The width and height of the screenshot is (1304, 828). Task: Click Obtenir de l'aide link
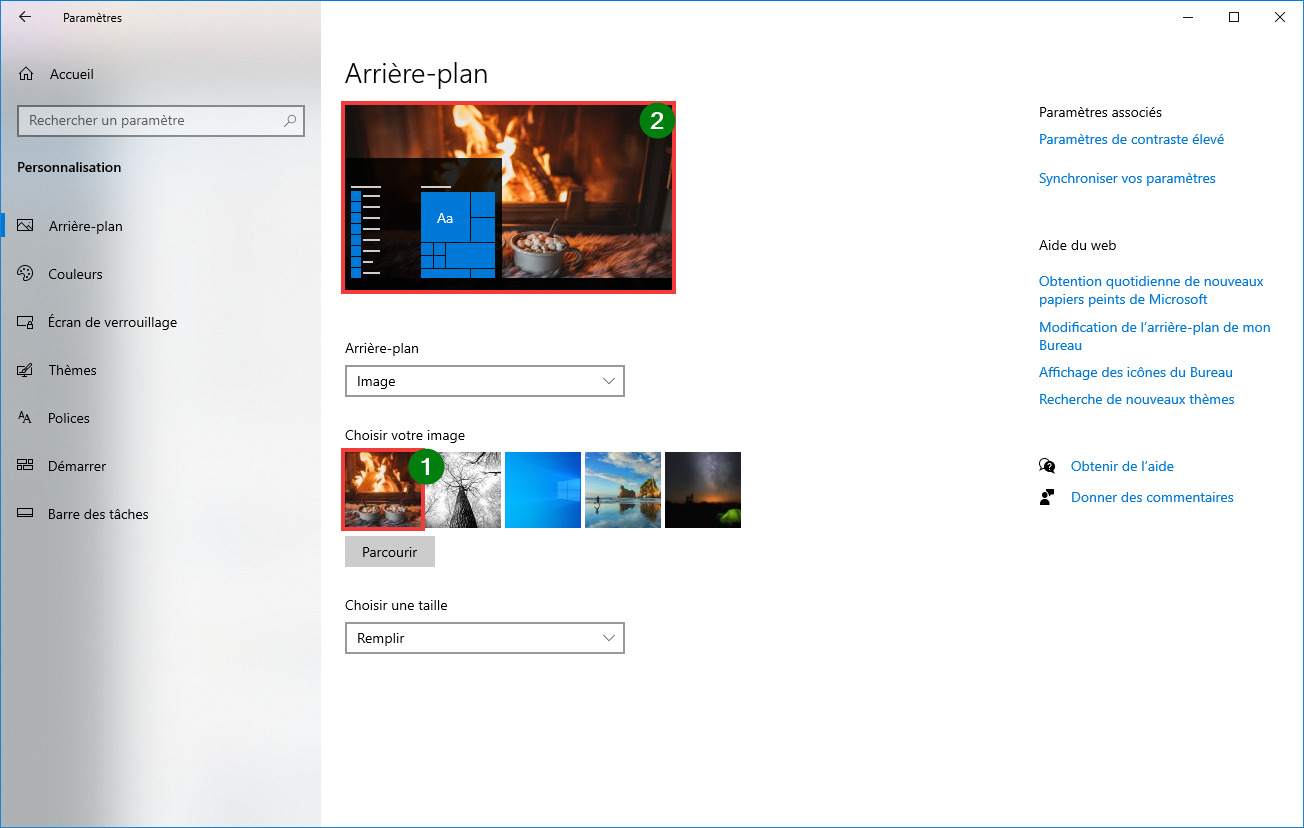tap(1122, 466)
